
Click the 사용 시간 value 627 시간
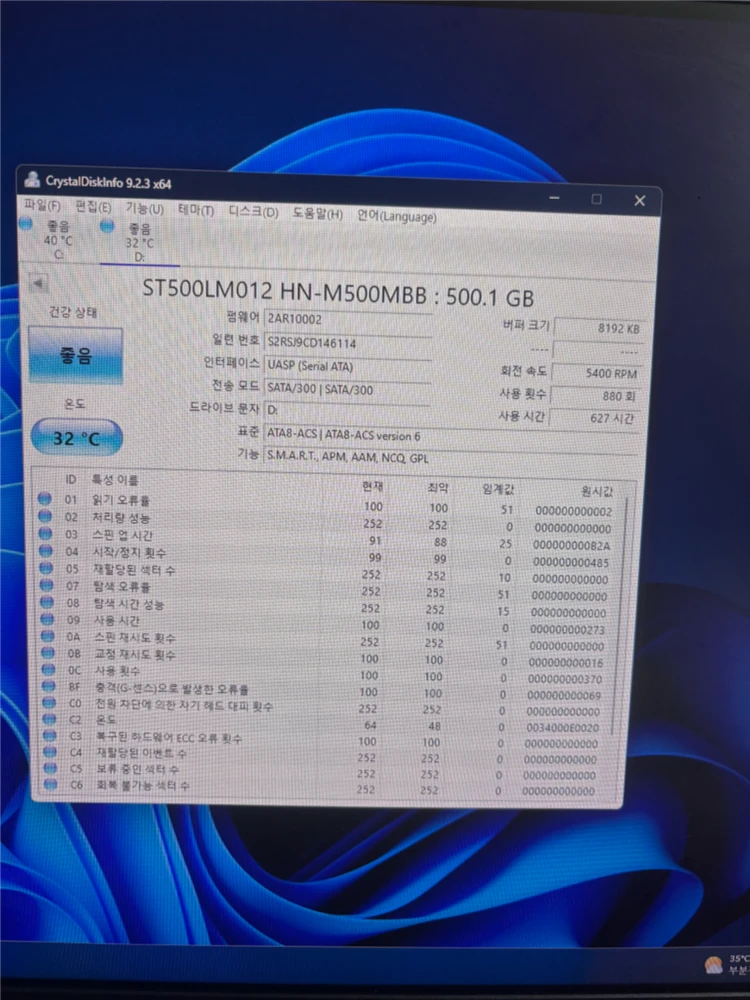point(594,418)
